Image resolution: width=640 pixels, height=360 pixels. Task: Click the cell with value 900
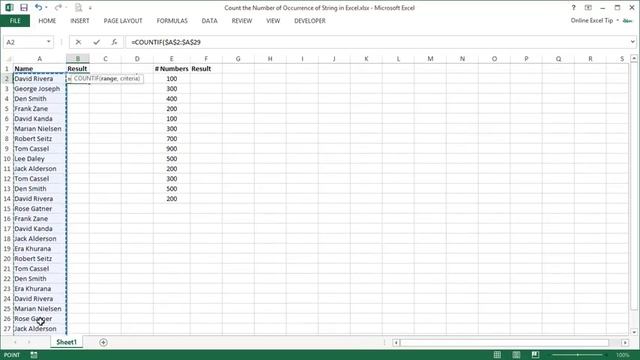click(x=171, y=149)
